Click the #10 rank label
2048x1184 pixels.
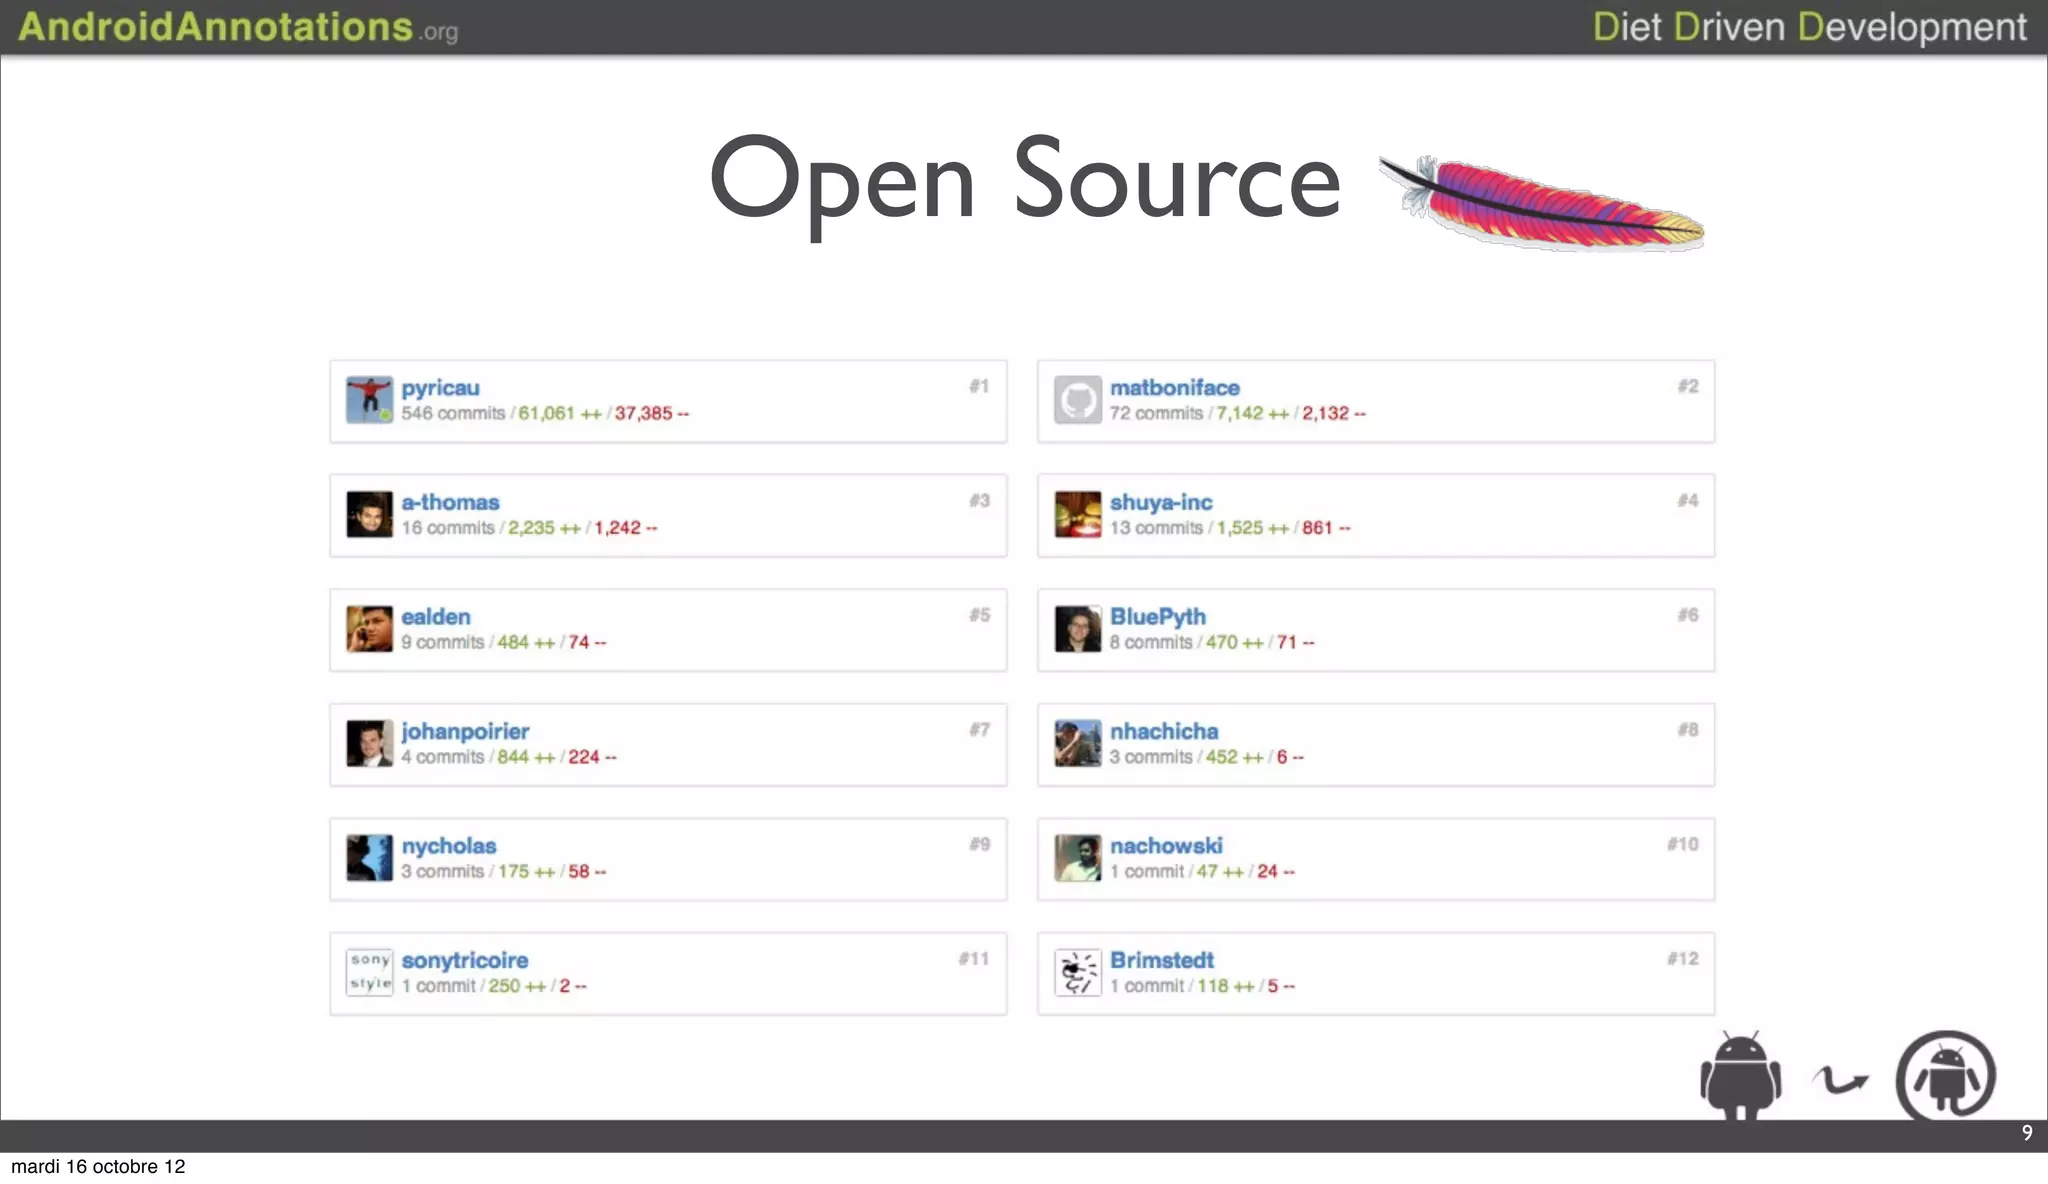[x=1683, y=844]
